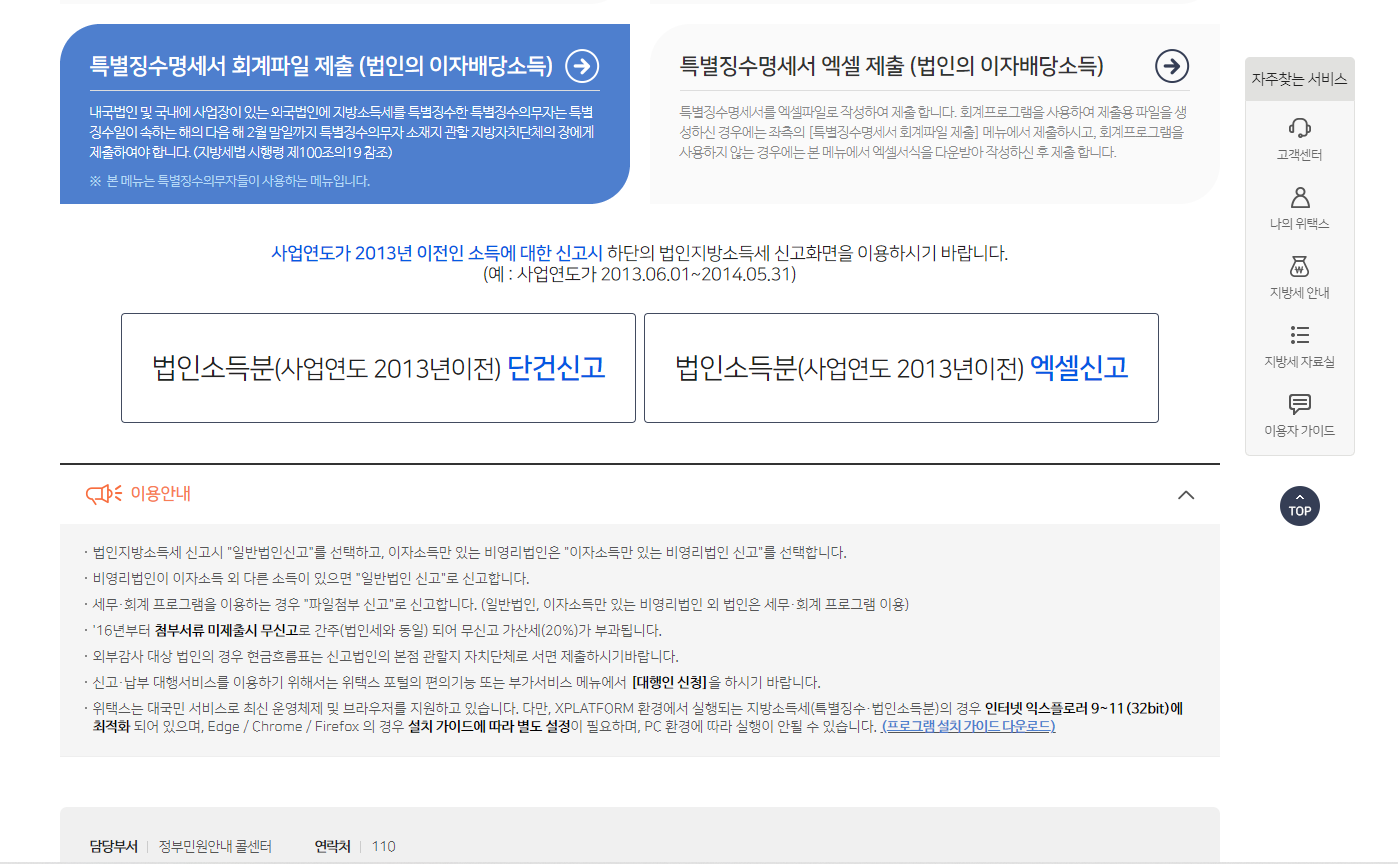Open 나의 위택스 person icon
1398x864 pixels.
pyautogui.click(x=1300, y=196)
